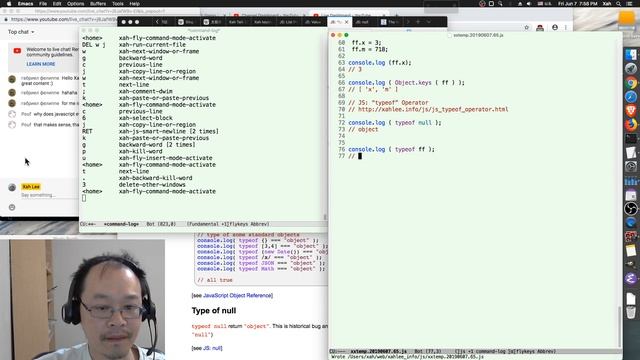
Task: Open Notification Center in menu bar
Action: pyautogui.click(x=629, y=4)
